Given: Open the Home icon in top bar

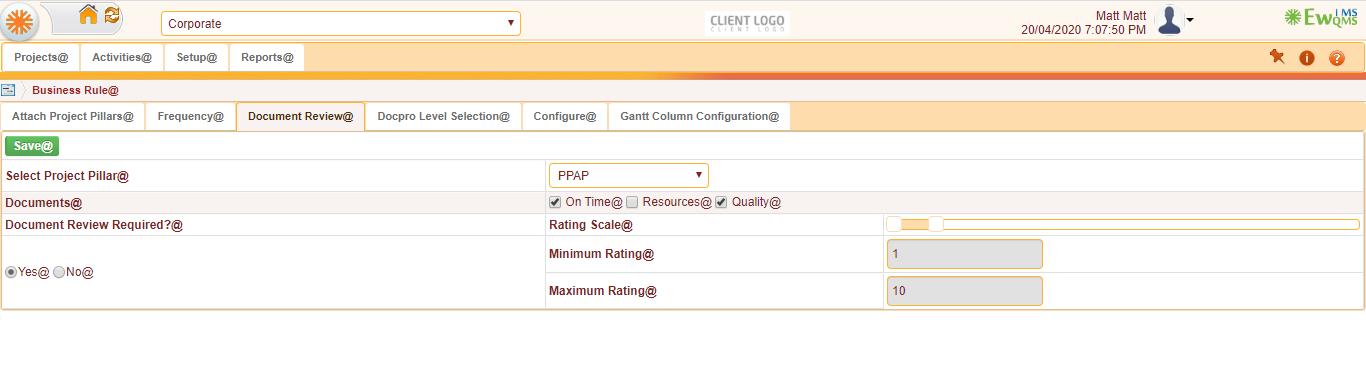Looking at the screenshot, I should point(88,15).
